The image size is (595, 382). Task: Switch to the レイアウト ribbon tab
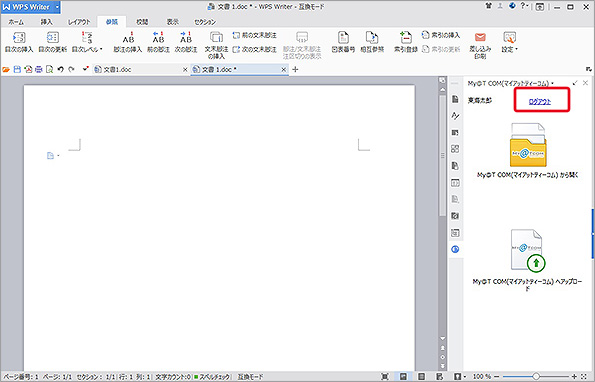tap(79, 22)
